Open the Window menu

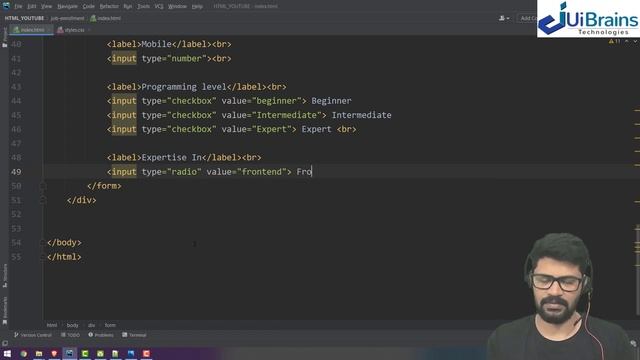[178, 6]
